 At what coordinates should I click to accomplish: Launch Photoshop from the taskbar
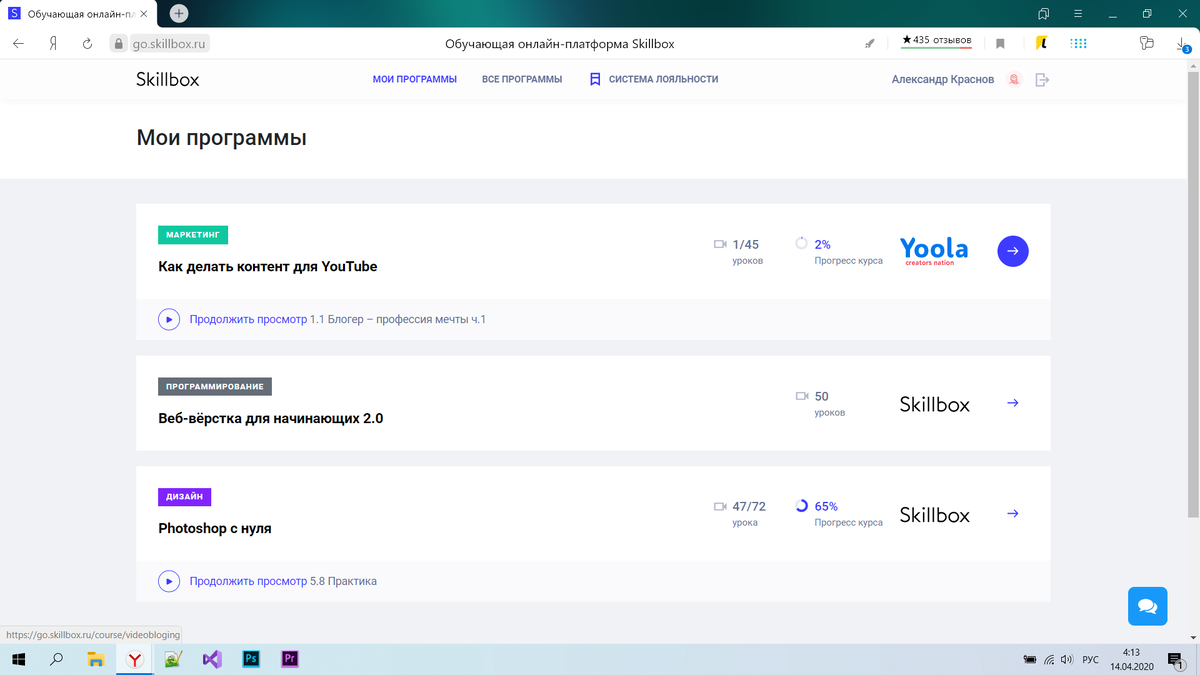250,659
